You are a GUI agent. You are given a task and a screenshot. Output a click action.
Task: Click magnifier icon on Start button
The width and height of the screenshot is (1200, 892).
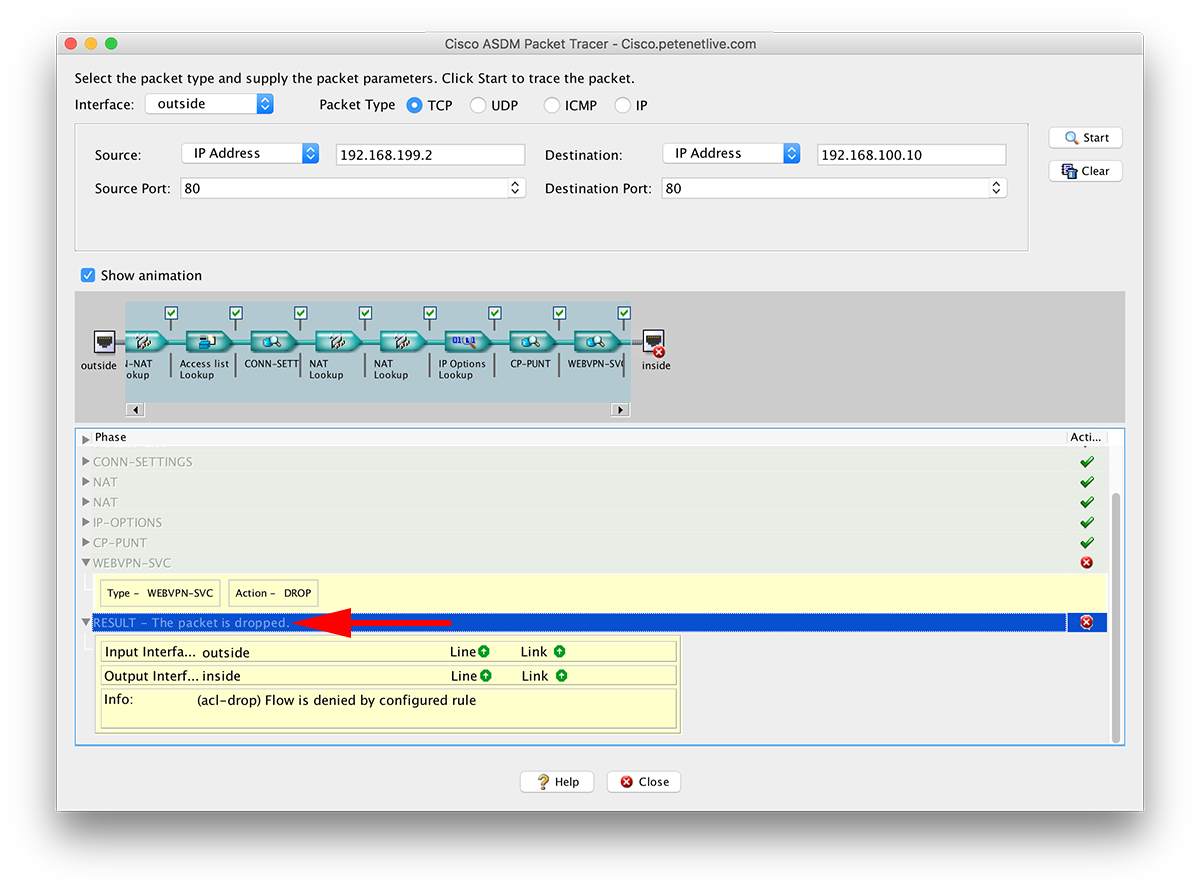click(1071, 138)
